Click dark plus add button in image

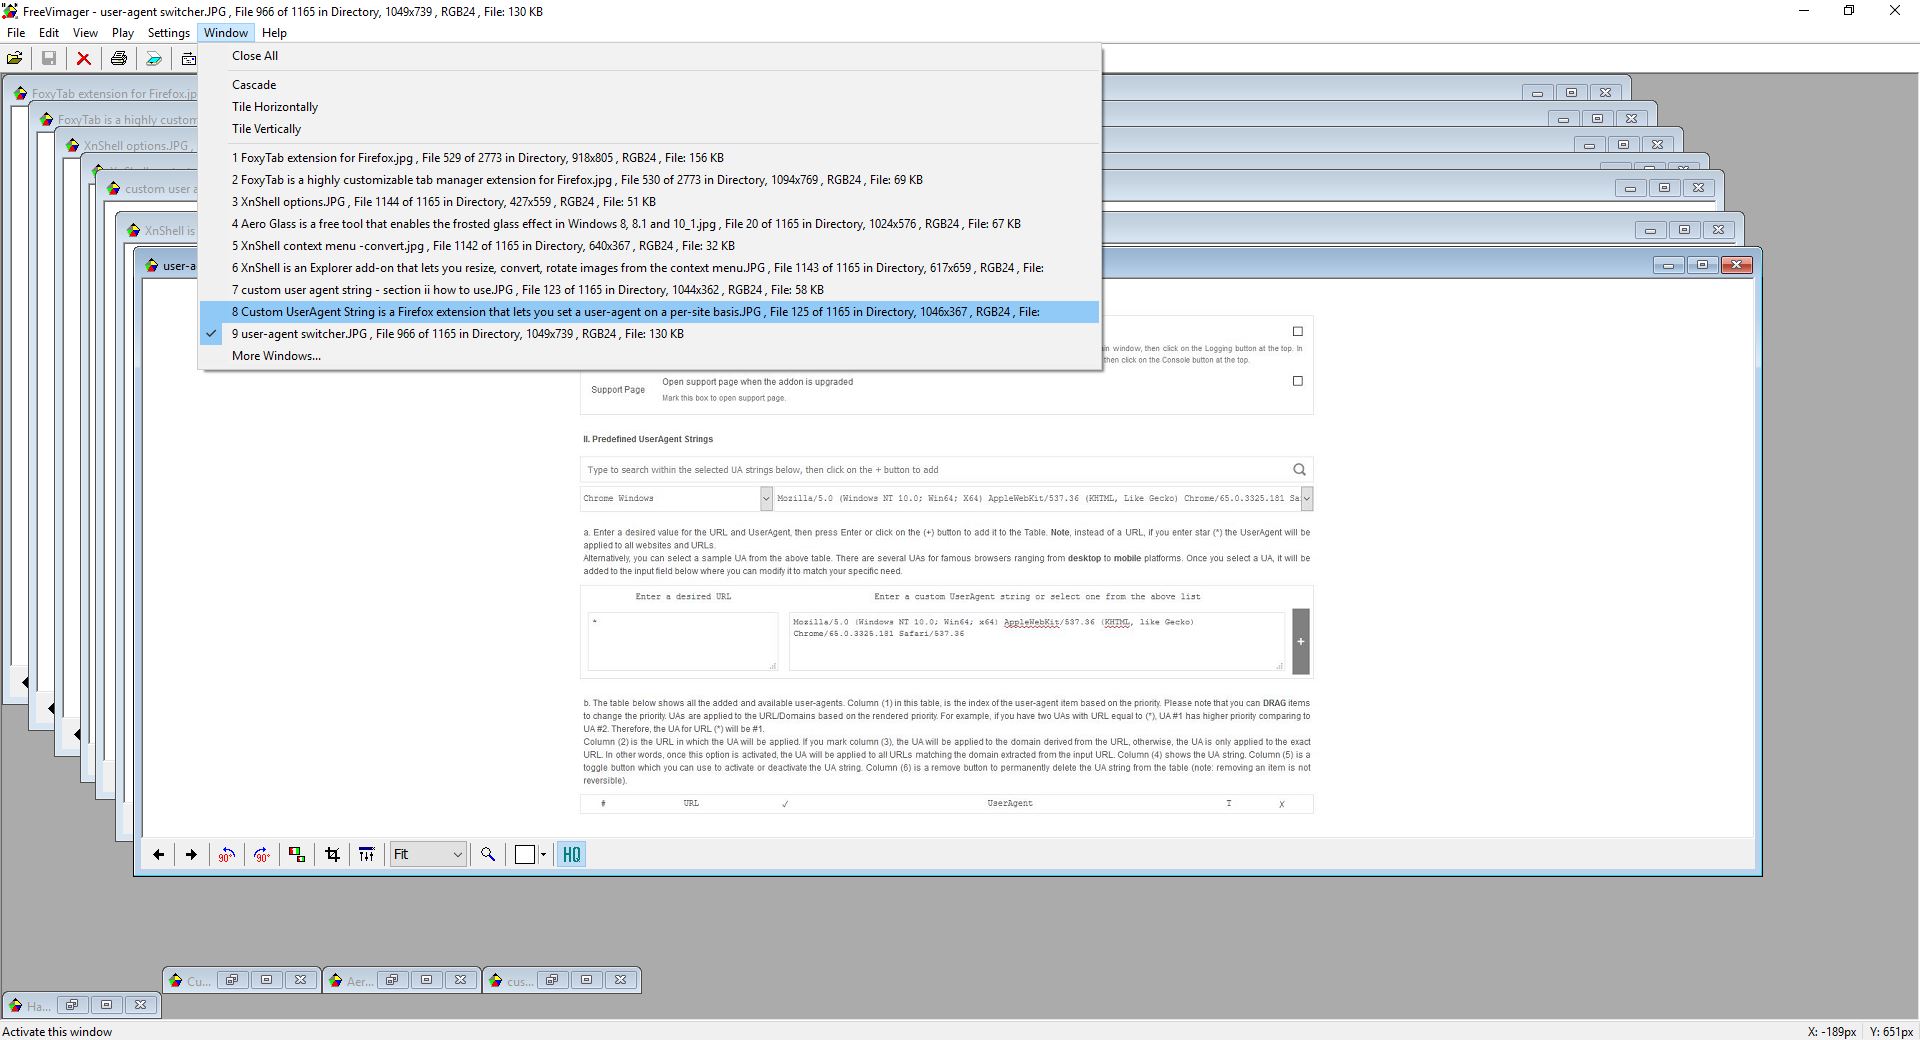pos(1300,641)
